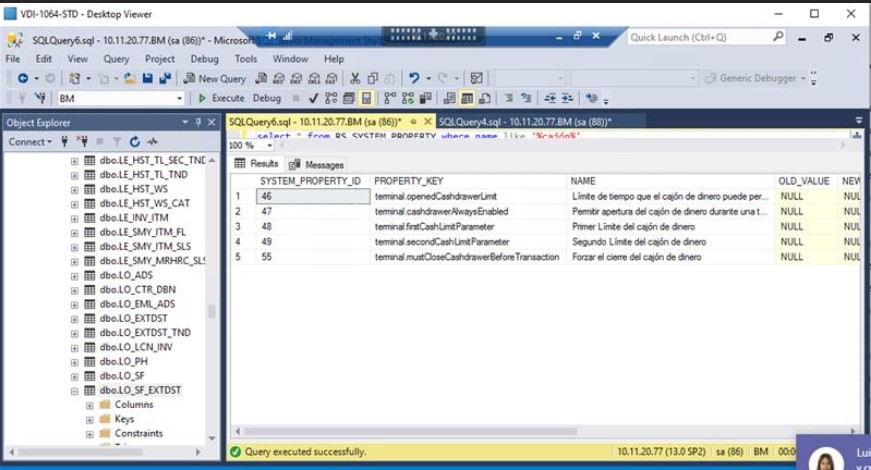Open the Generic Debugger dropdown
This screenshot has width=871, height=470.
point(803,78)
